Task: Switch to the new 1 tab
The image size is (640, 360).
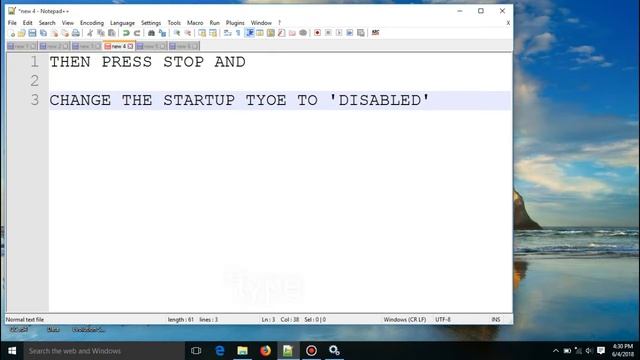Action: 22,46
